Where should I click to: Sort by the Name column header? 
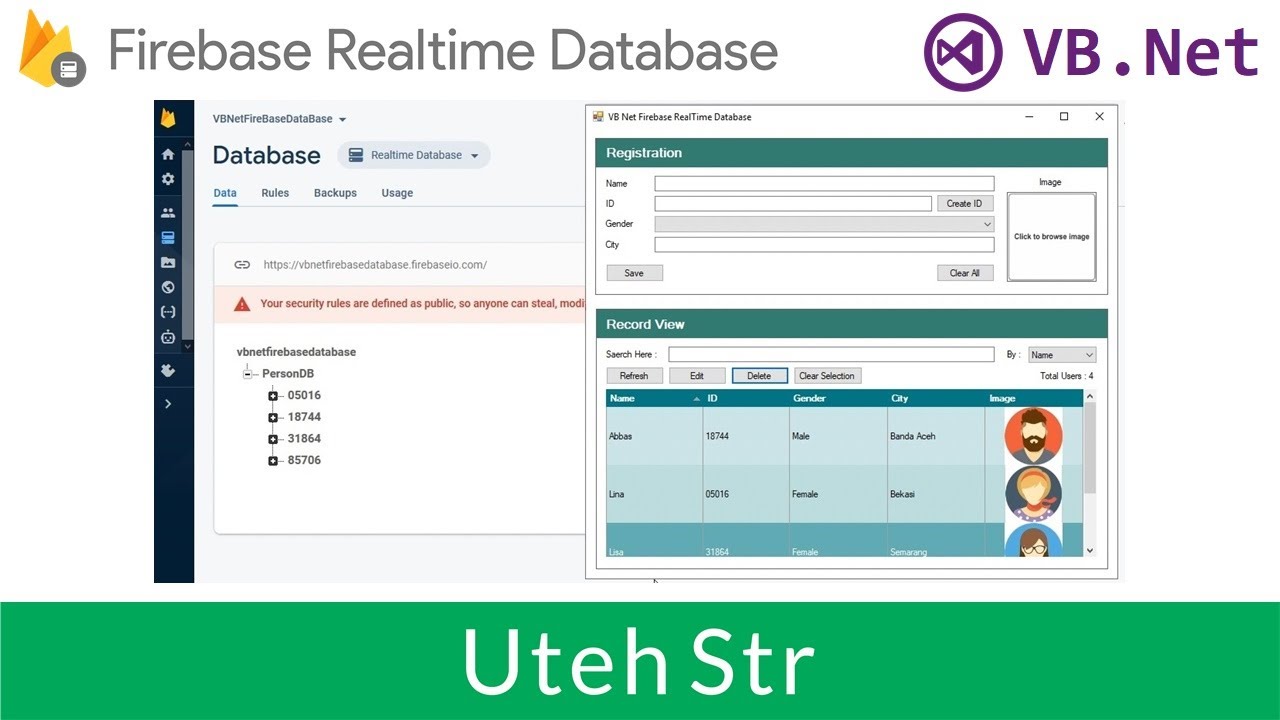point(654,399)
